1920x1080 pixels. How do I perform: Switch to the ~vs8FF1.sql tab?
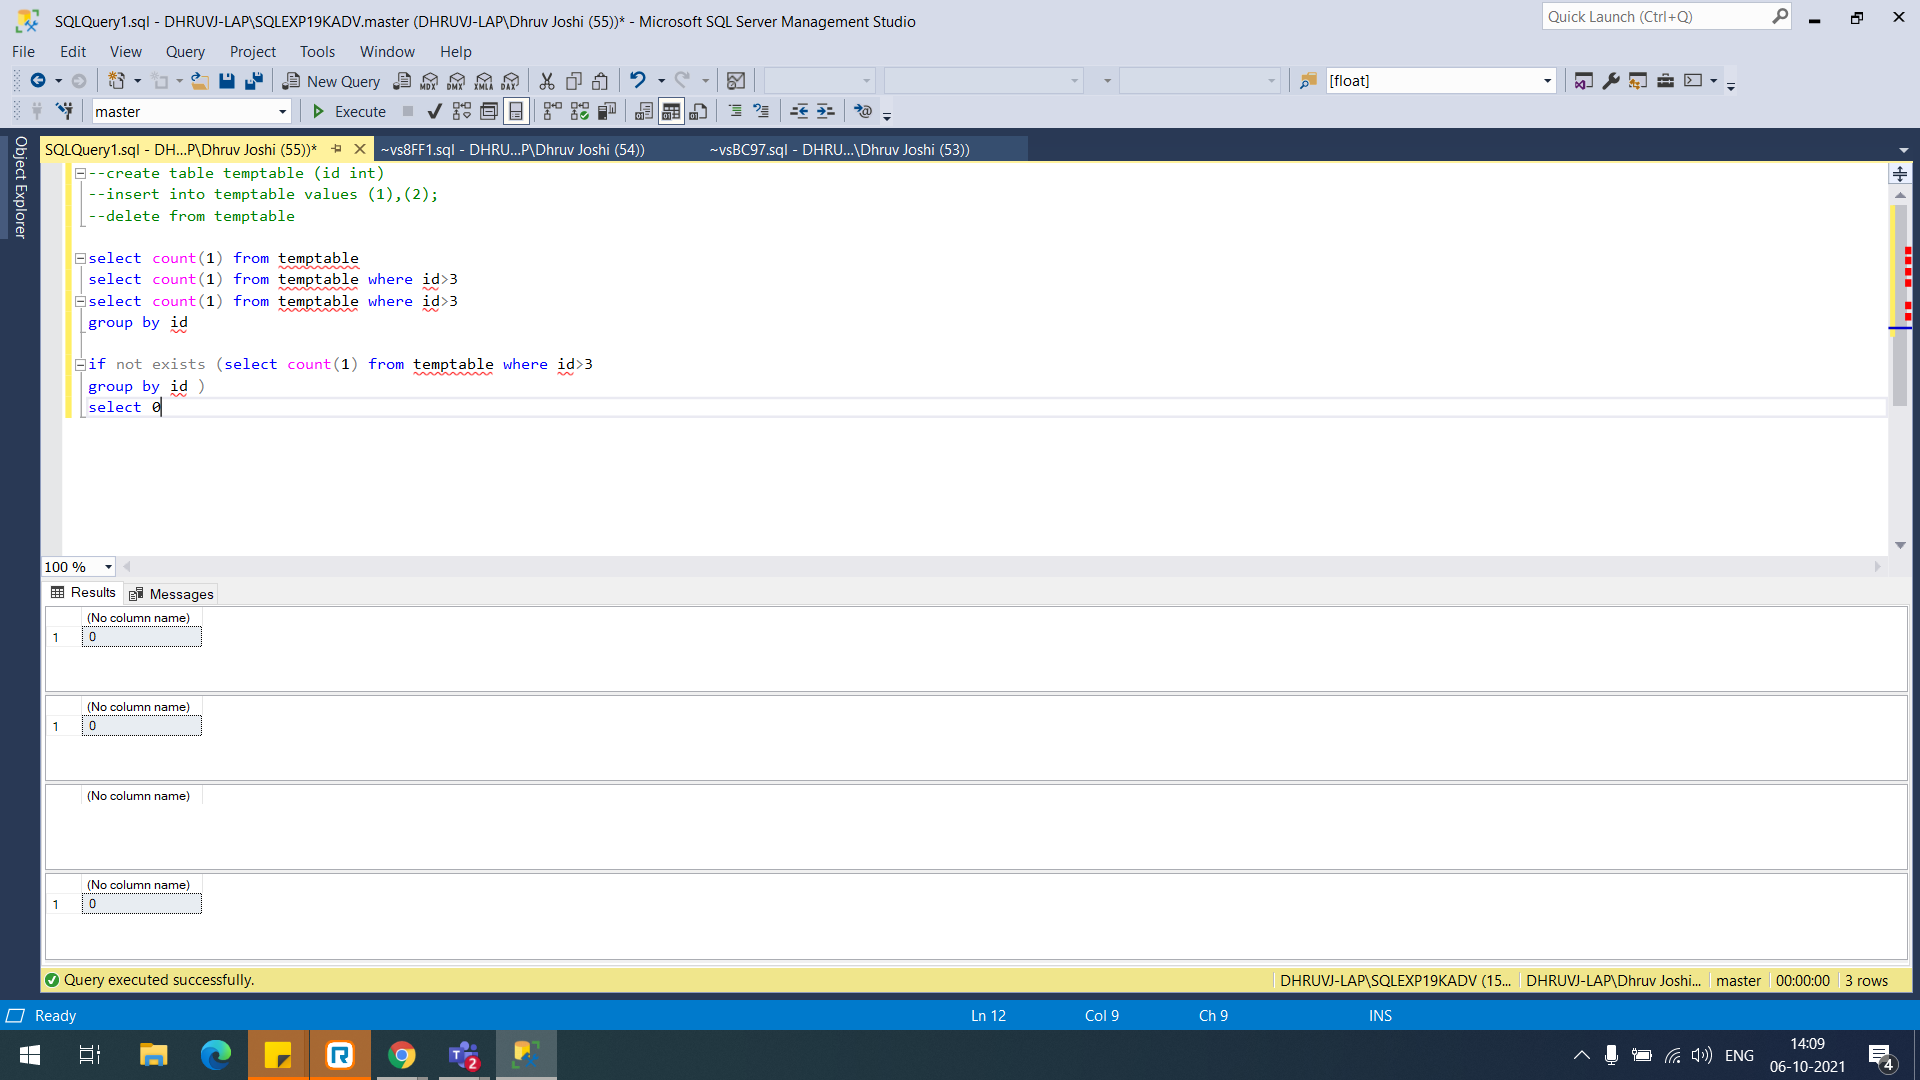click(x=512, y=149)
